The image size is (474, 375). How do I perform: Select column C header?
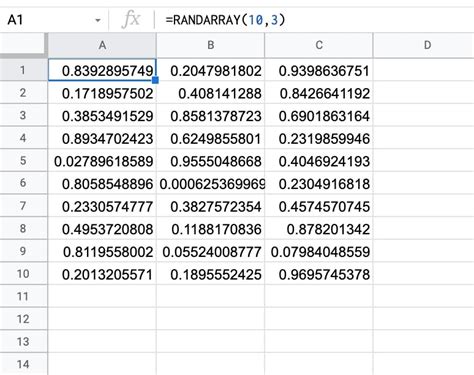(319, 45)
